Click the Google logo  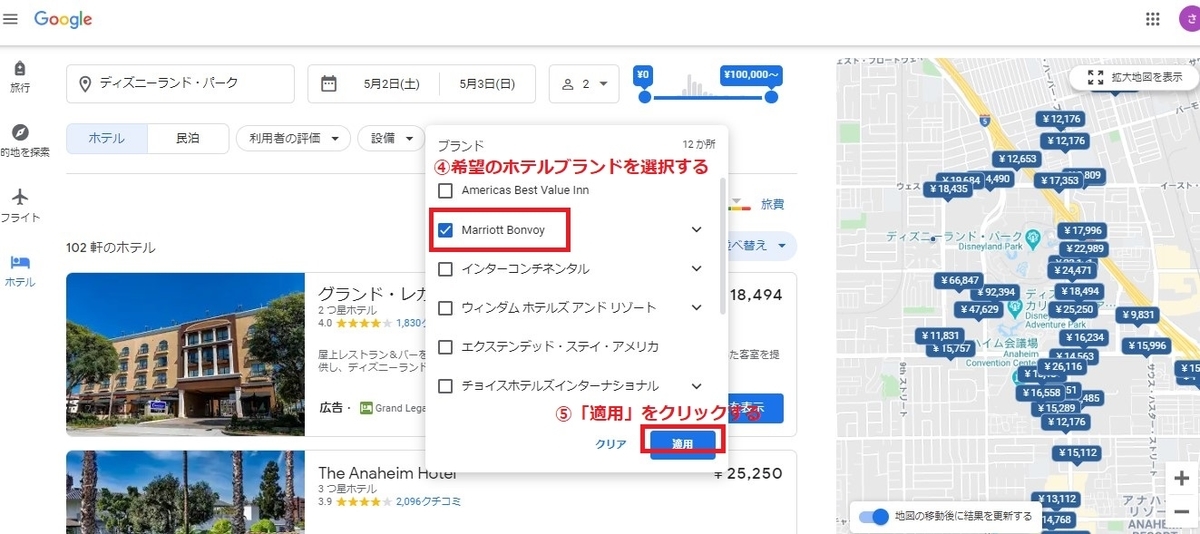pos(63,20)
